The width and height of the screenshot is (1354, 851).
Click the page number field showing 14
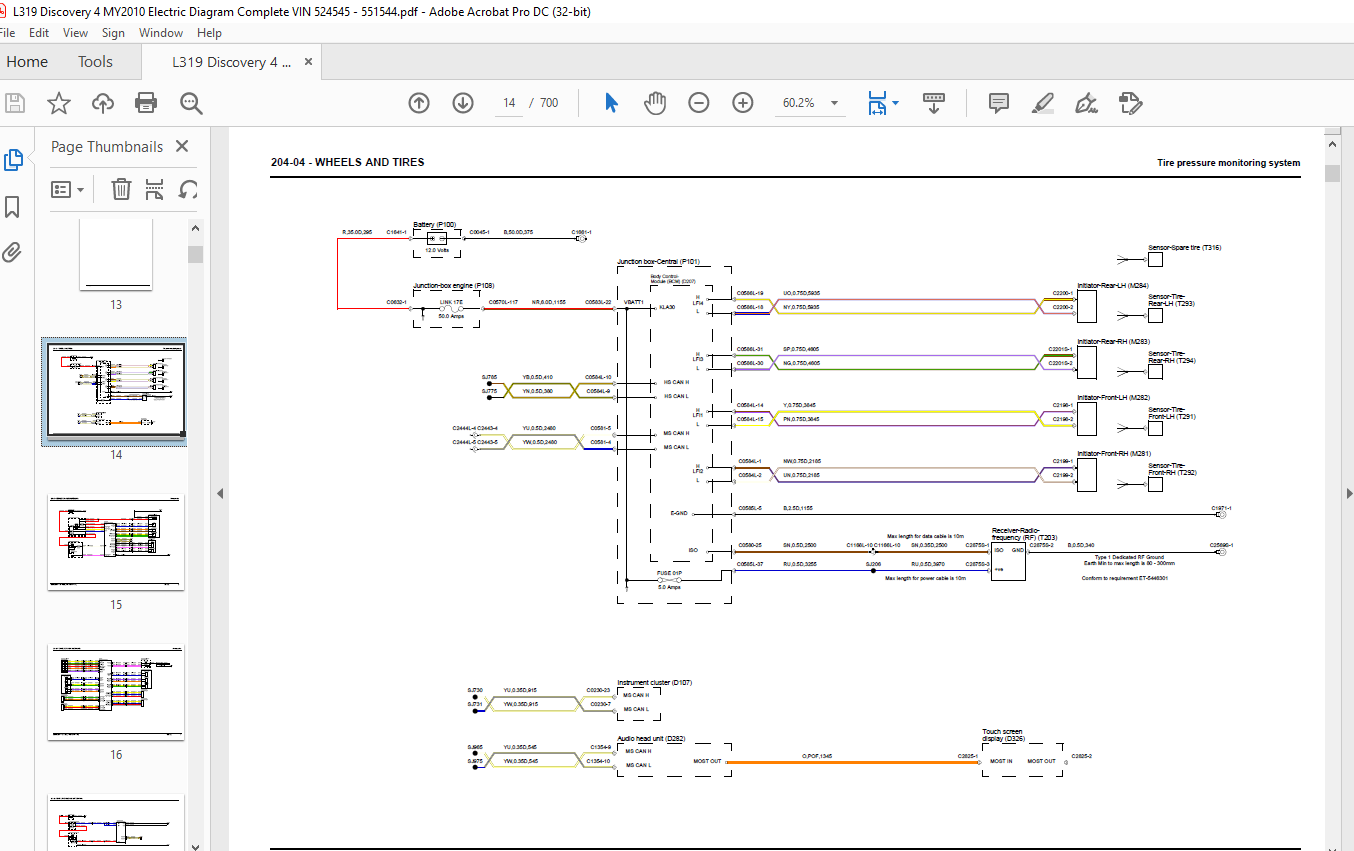pyautogui.click(x=509, y=103)
